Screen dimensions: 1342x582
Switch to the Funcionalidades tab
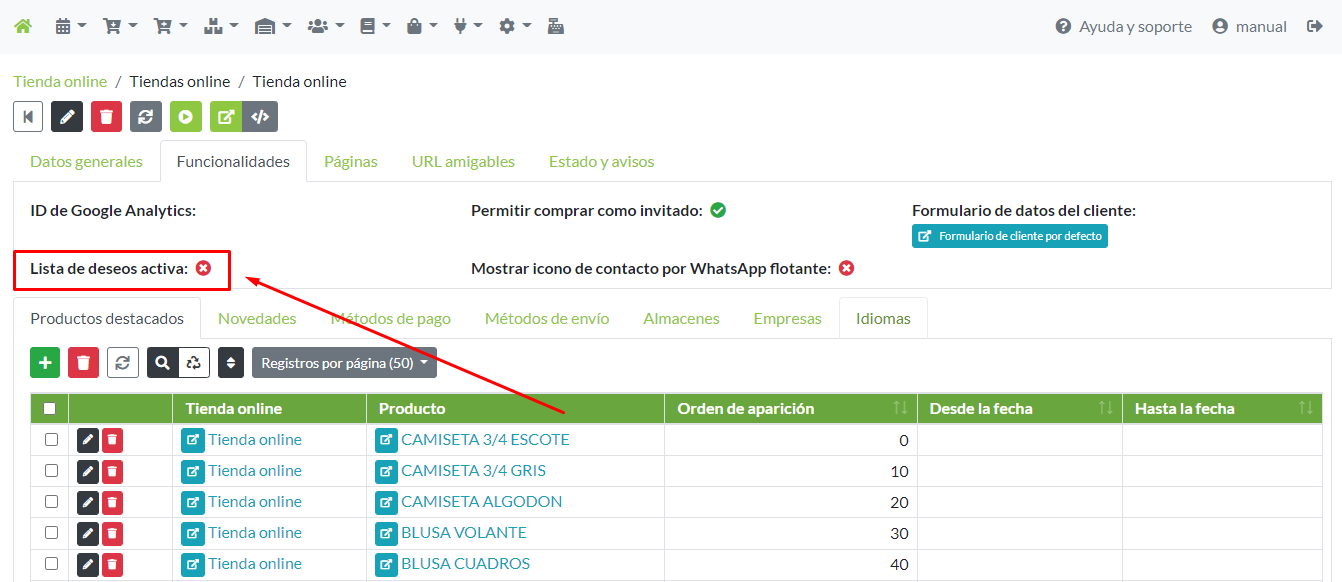pos(233,160)
